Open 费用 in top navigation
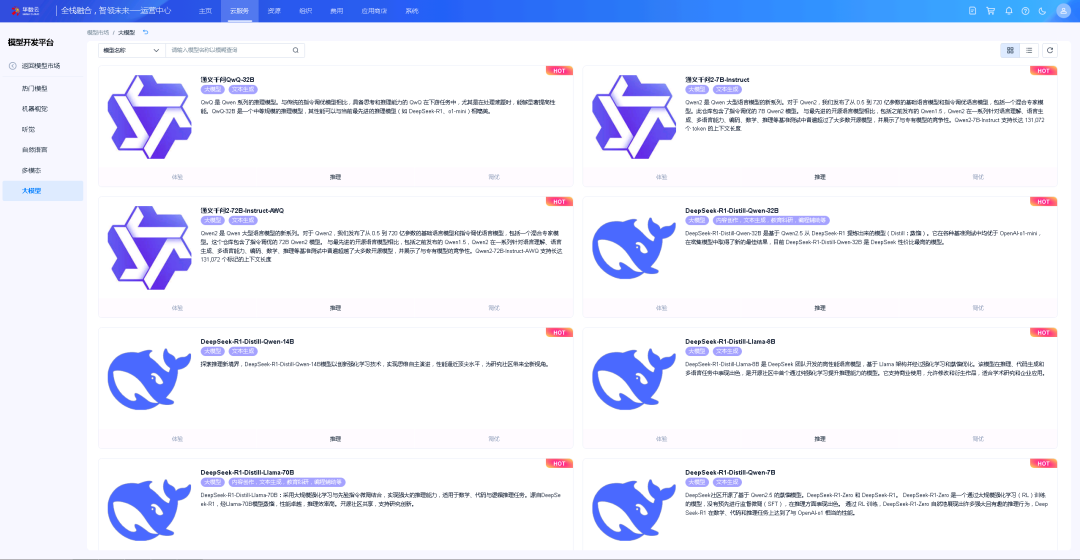 337,11
